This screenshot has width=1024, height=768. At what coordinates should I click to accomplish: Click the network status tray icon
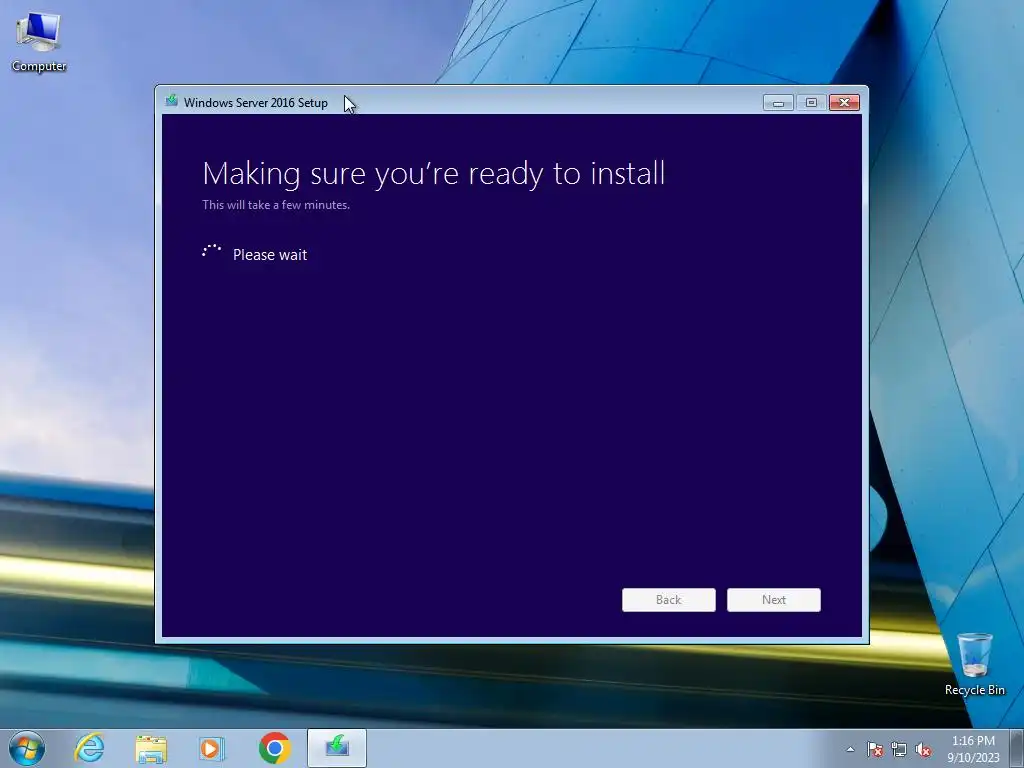[899, 749]
